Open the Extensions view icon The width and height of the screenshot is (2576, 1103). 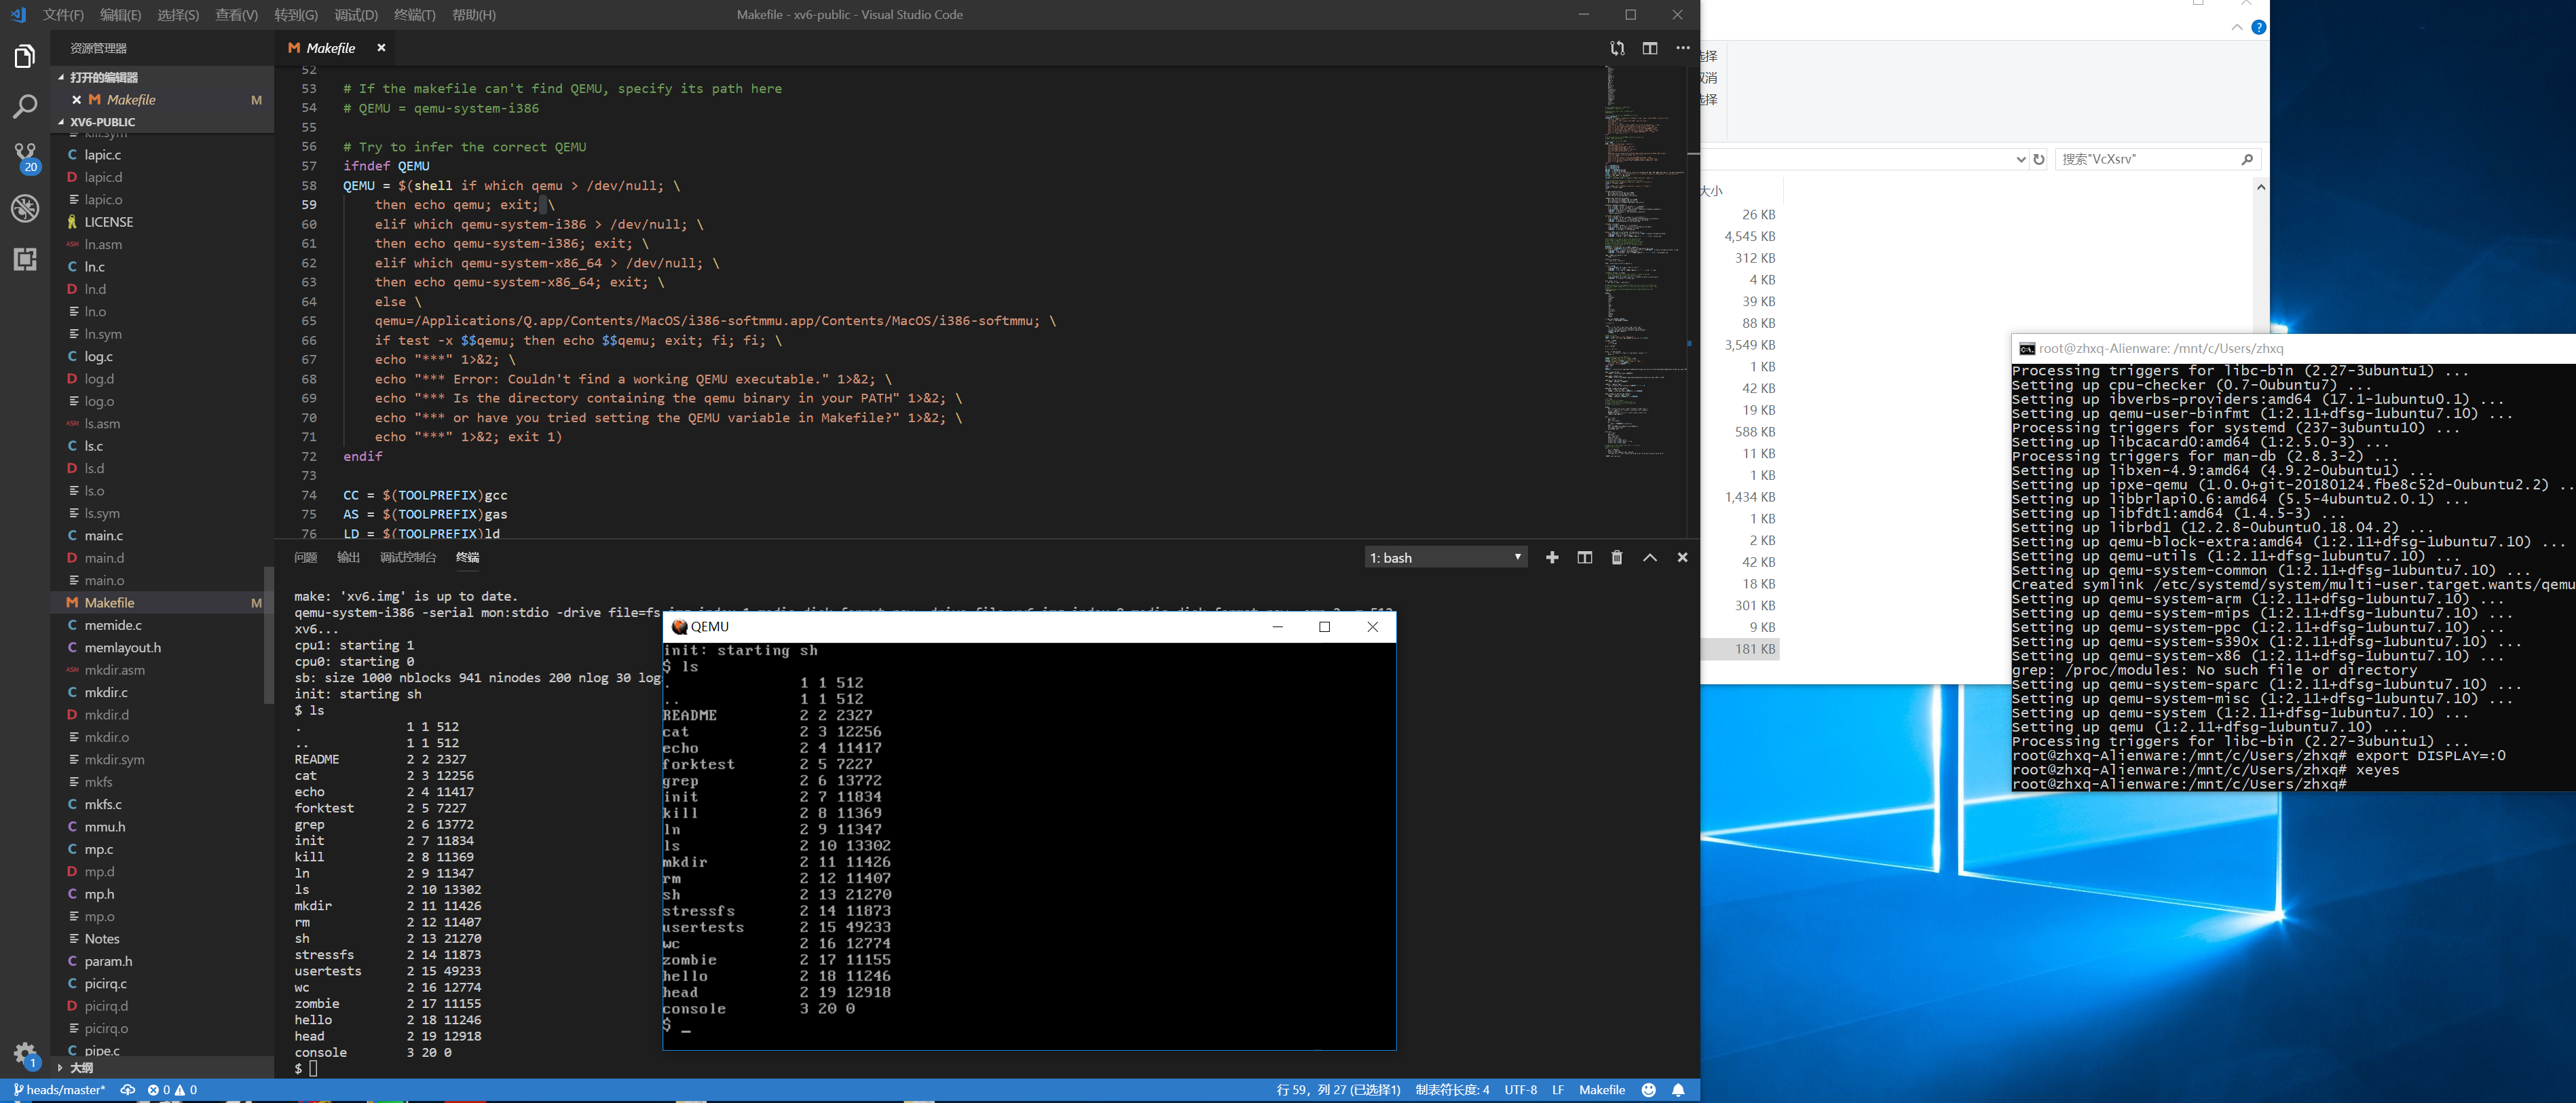[25, 259]
